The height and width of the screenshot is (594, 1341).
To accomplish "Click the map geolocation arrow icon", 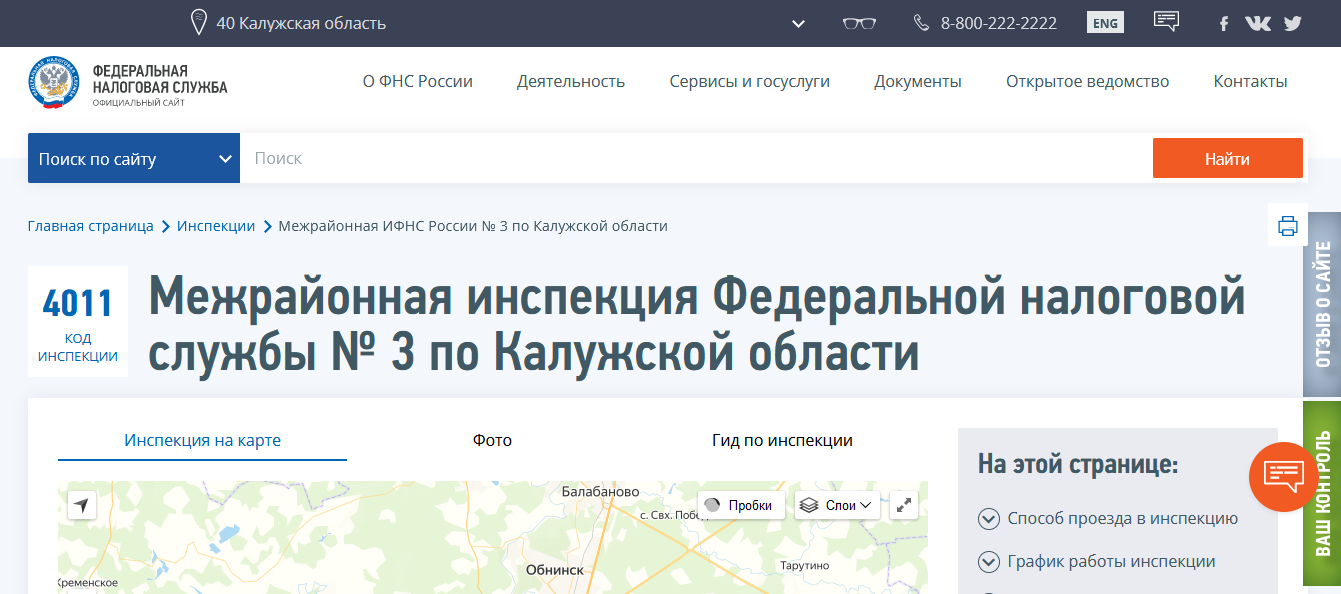I will (x=81, y=506).
